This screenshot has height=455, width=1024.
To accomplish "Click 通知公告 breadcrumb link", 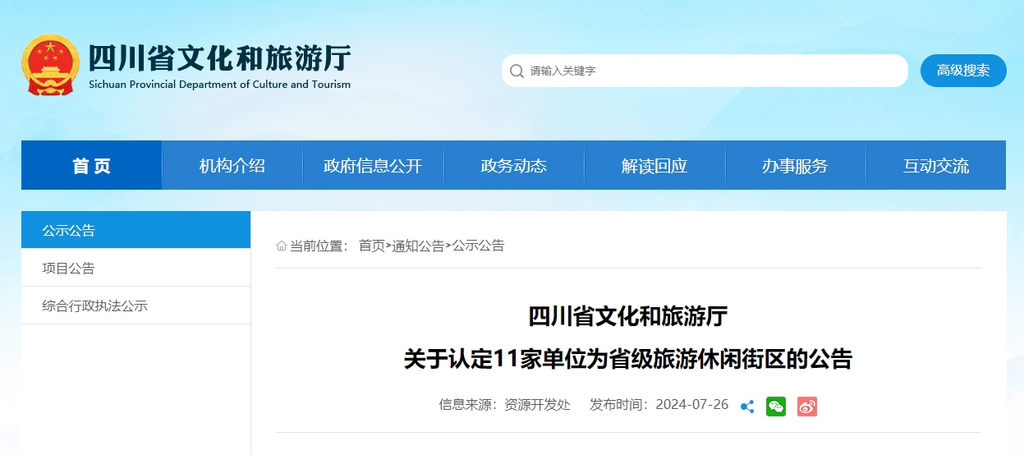I will [x=418, y=246].
